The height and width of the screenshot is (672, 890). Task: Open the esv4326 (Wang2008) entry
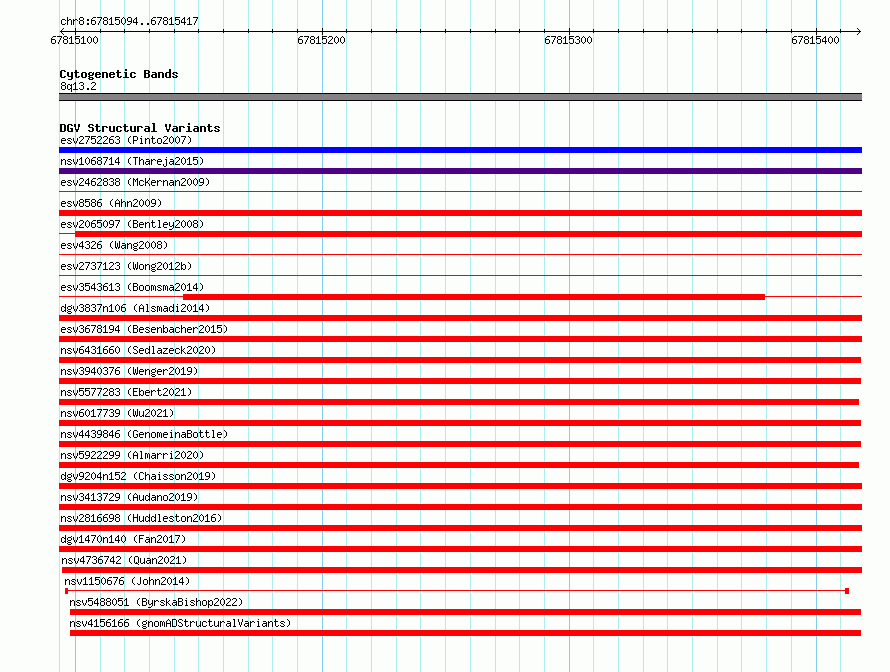point(114,245)
